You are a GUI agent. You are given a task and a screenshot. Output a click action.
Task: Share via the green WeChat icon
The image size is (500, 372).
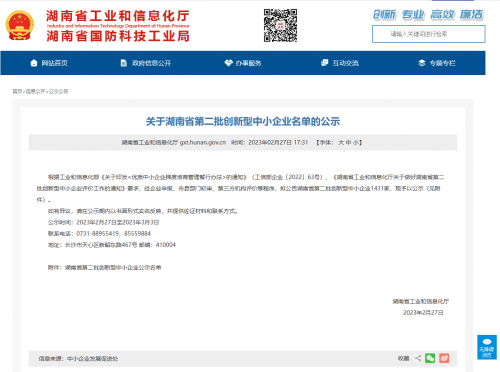(x=430, y=358)
